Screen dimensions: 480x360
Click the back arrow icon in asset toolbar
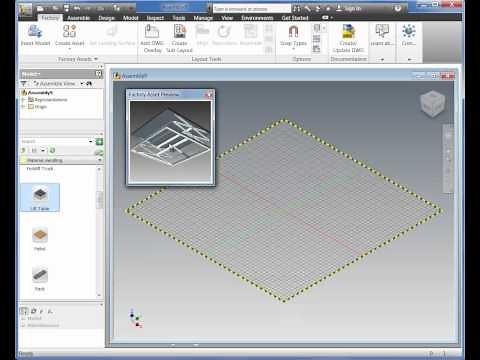pyautogui.click(x=24, y=150)
